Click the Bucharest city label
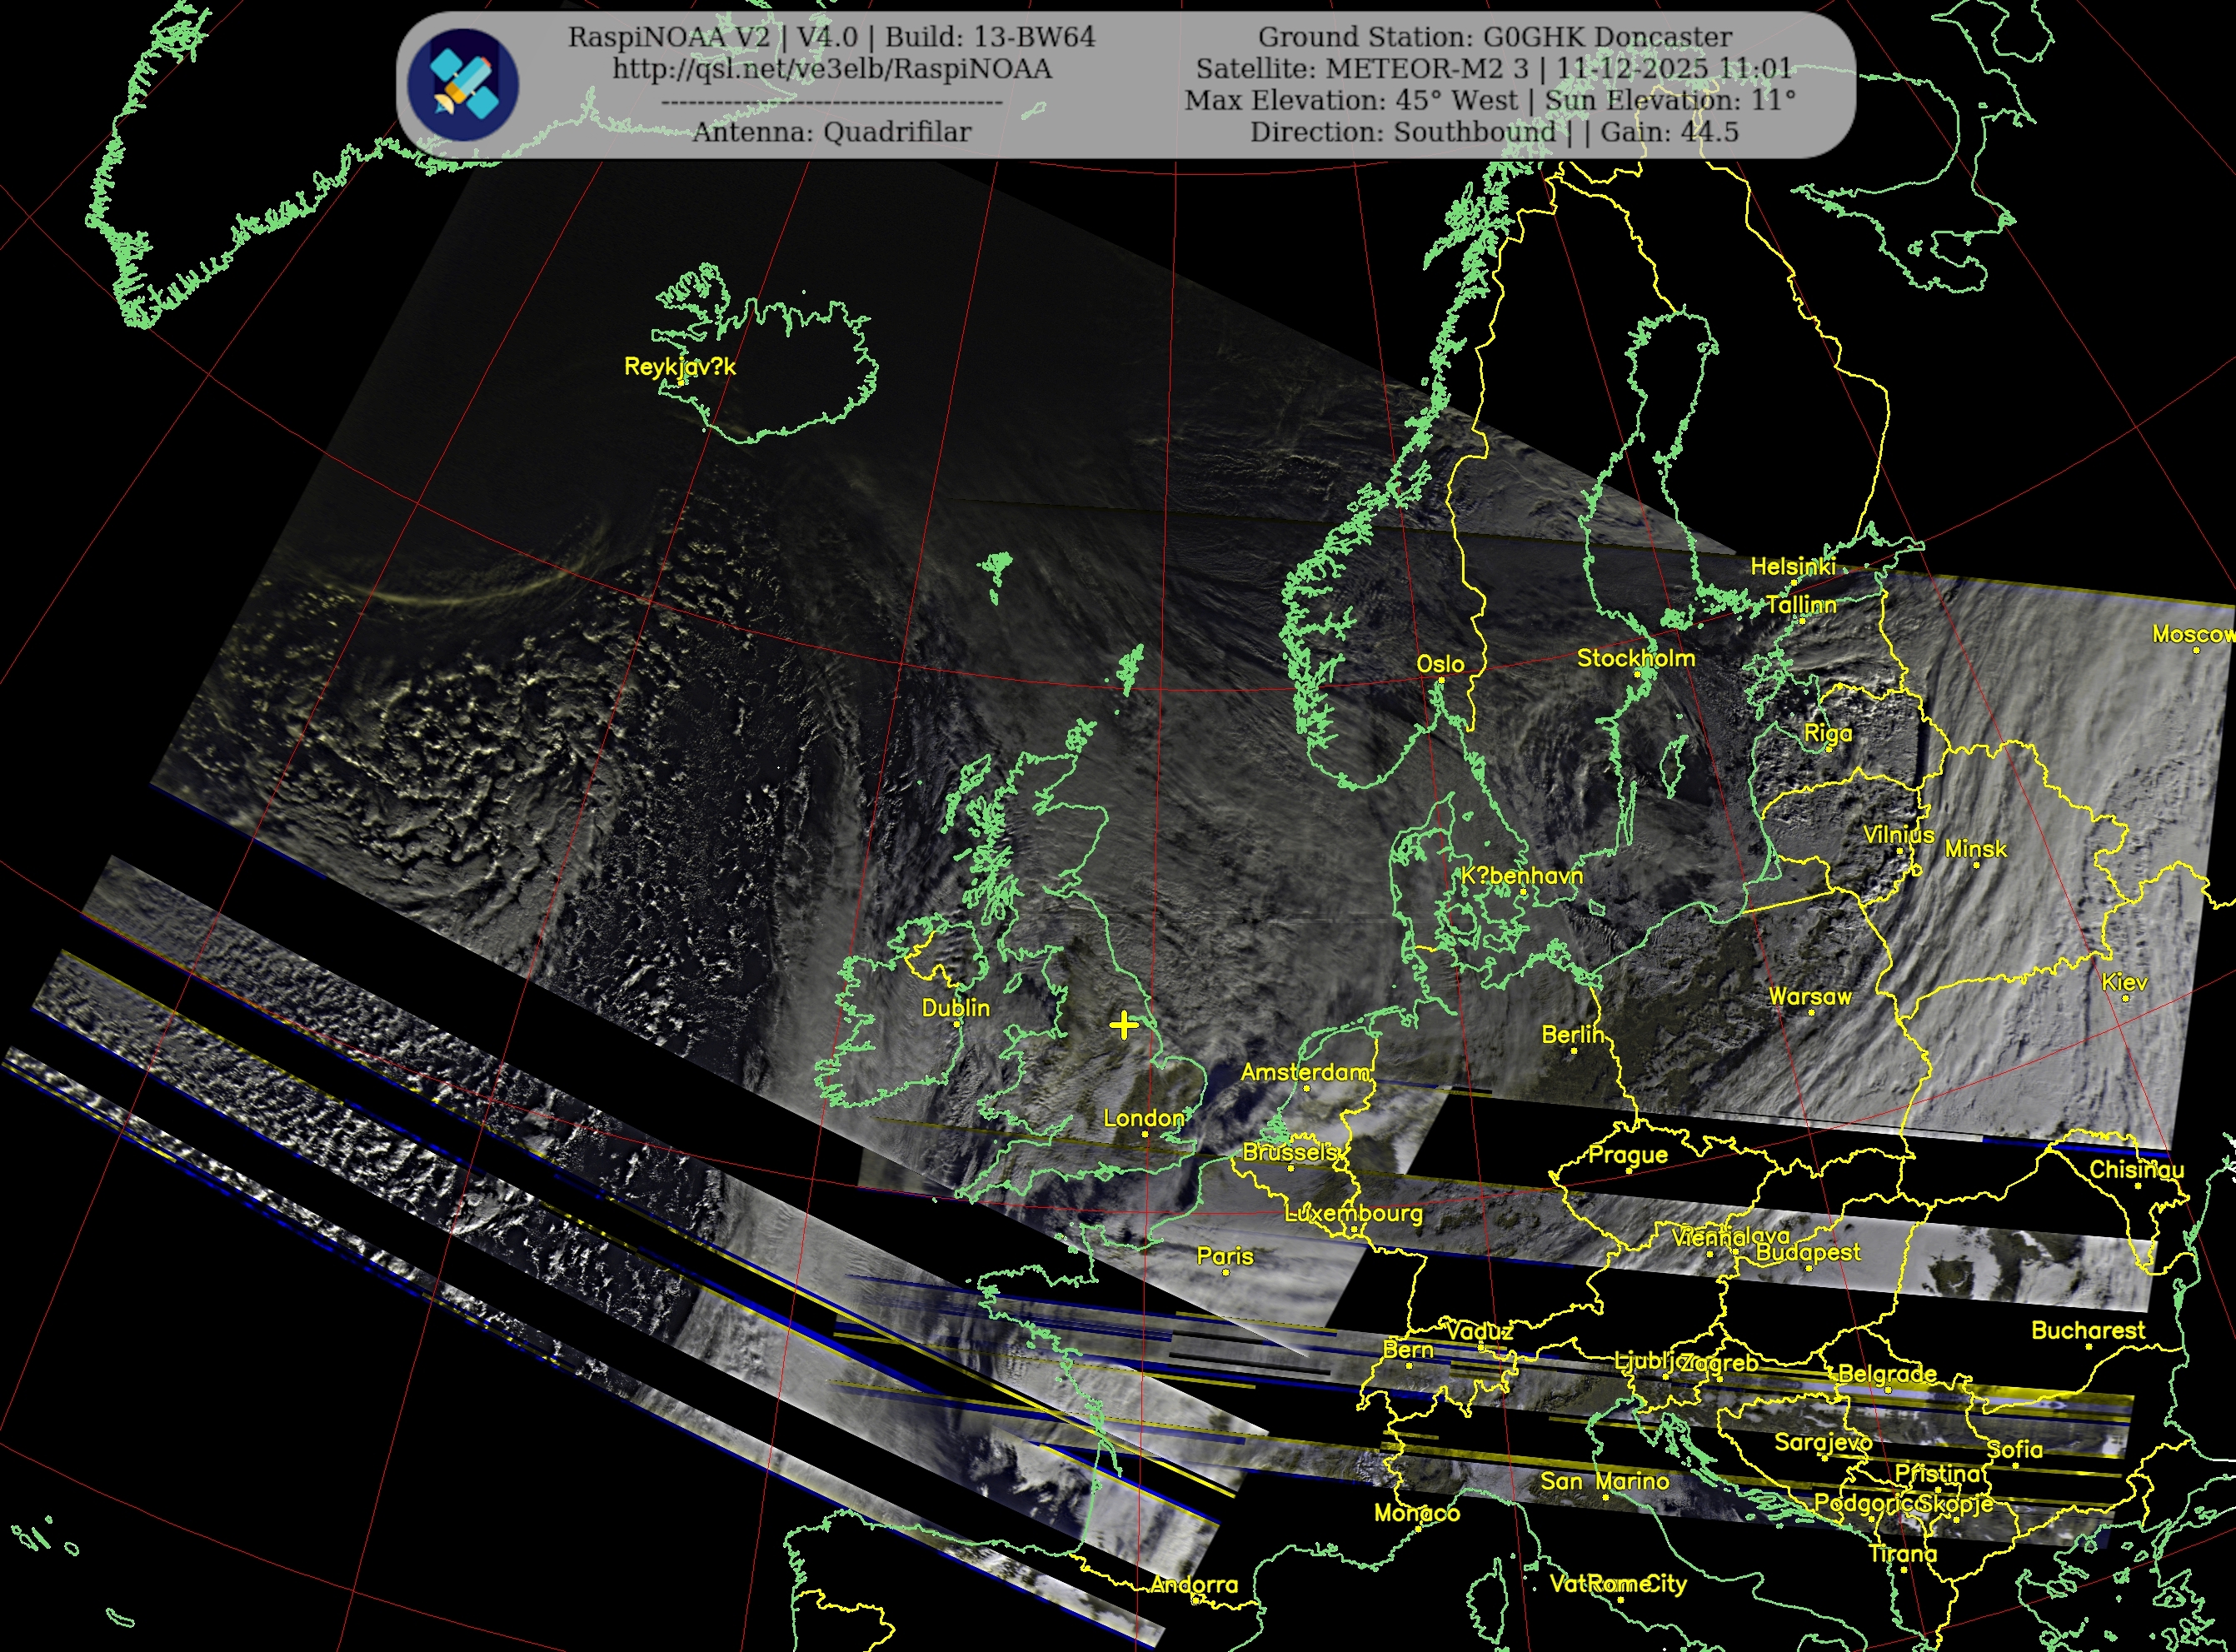Viewport: 2236px width, 1652px height. pyautogui.click(x=2088, y=1331)
